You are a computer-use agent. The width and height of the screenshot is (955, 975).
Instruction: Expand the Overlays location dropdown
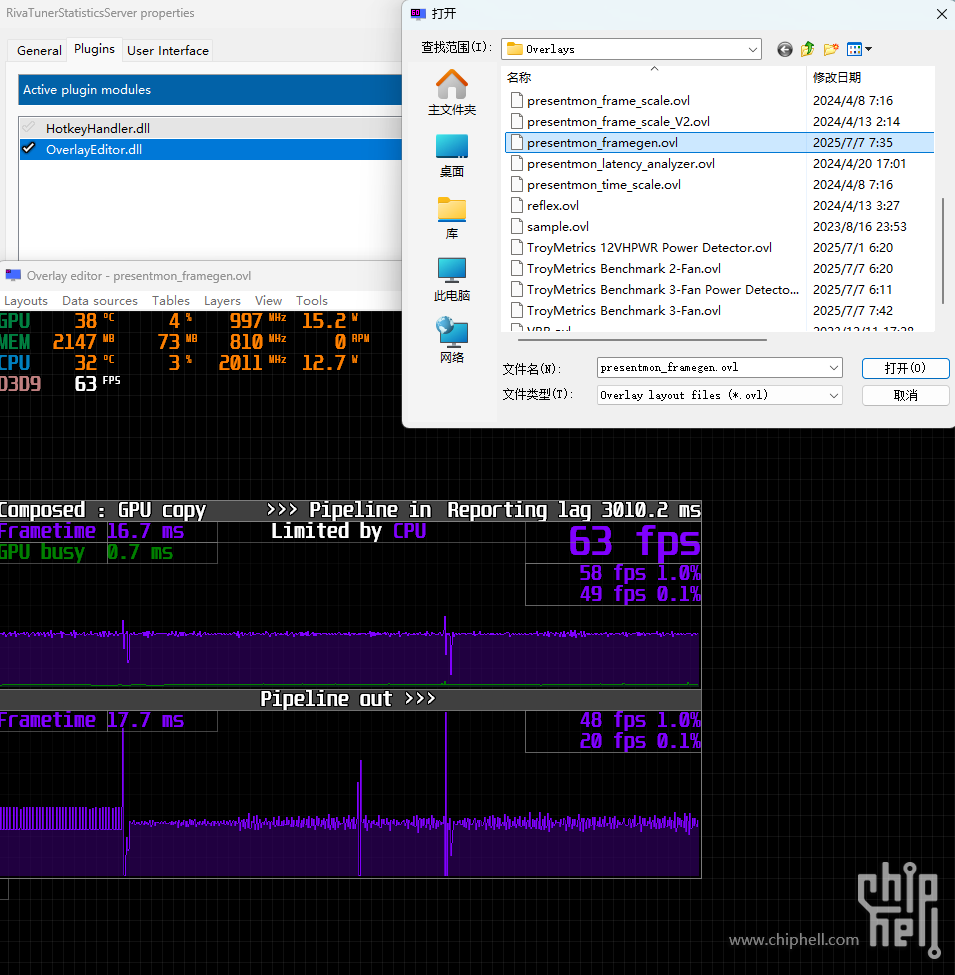(x=752, y=49)
